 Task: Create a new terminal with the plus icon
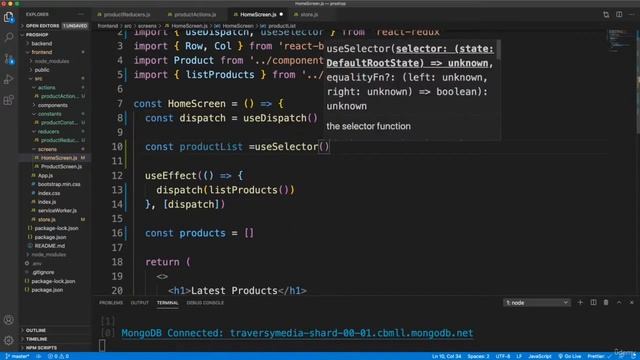click(580, 302)
